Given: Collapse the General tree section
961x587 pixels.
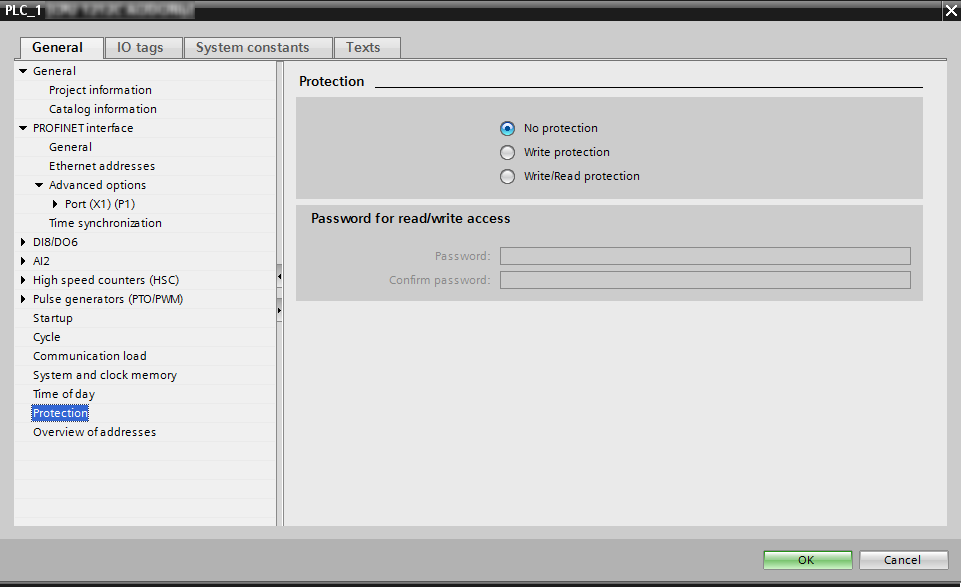Looking at the screenshot, I should coord(23,71).
